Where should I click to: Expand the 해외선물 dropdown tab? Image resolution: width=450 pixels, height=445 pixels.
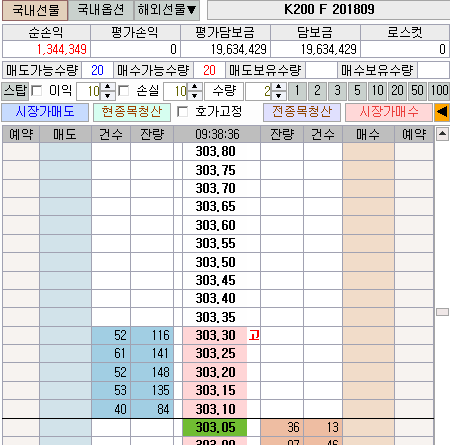[x=167, y=10]
